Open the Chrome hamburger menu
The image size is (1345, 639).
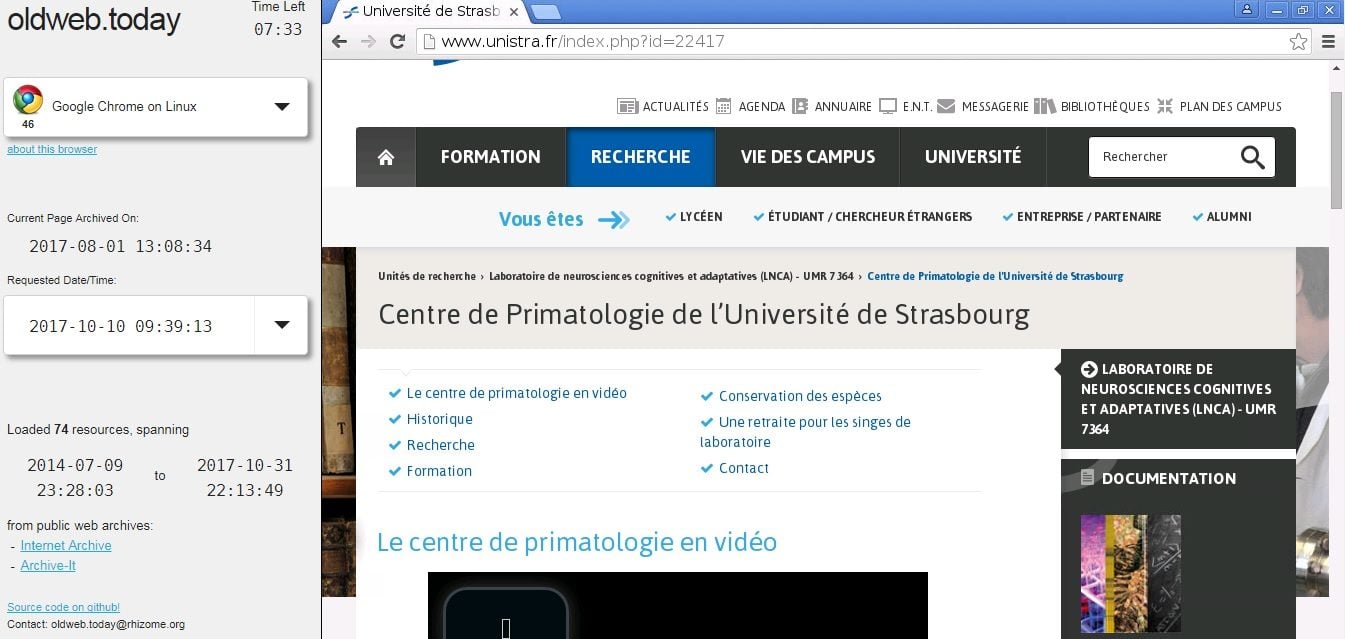click(x=1328, y=41)
